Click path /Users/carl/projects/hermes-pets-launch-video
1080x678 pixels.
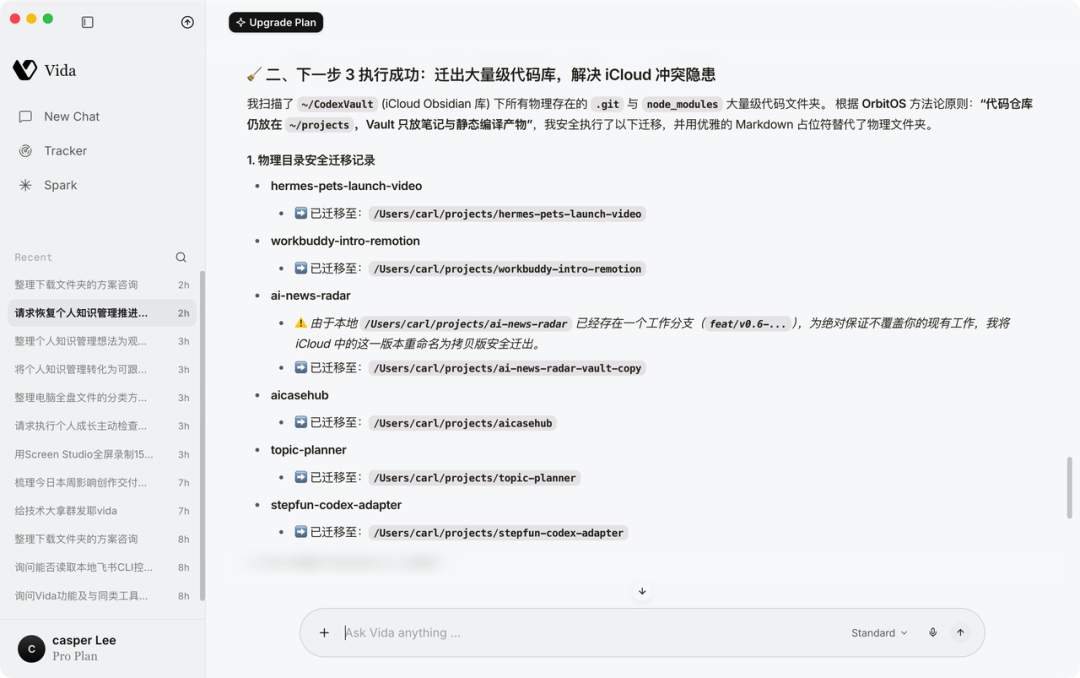point(508,214)
